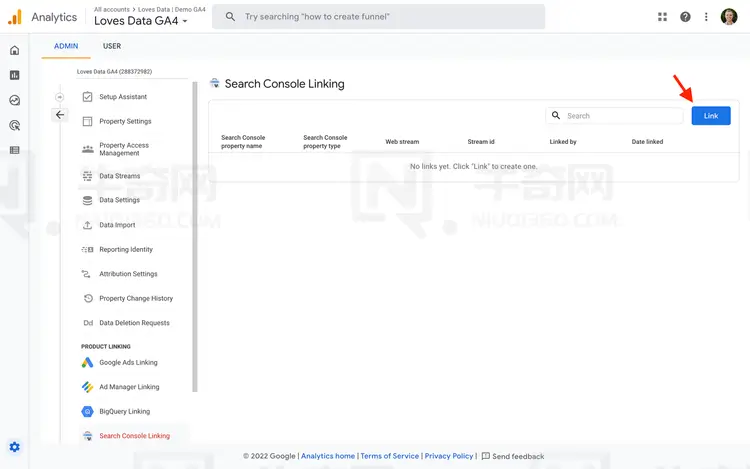Click the Data Streams icon
750x469 pixels.
(88, 176)
